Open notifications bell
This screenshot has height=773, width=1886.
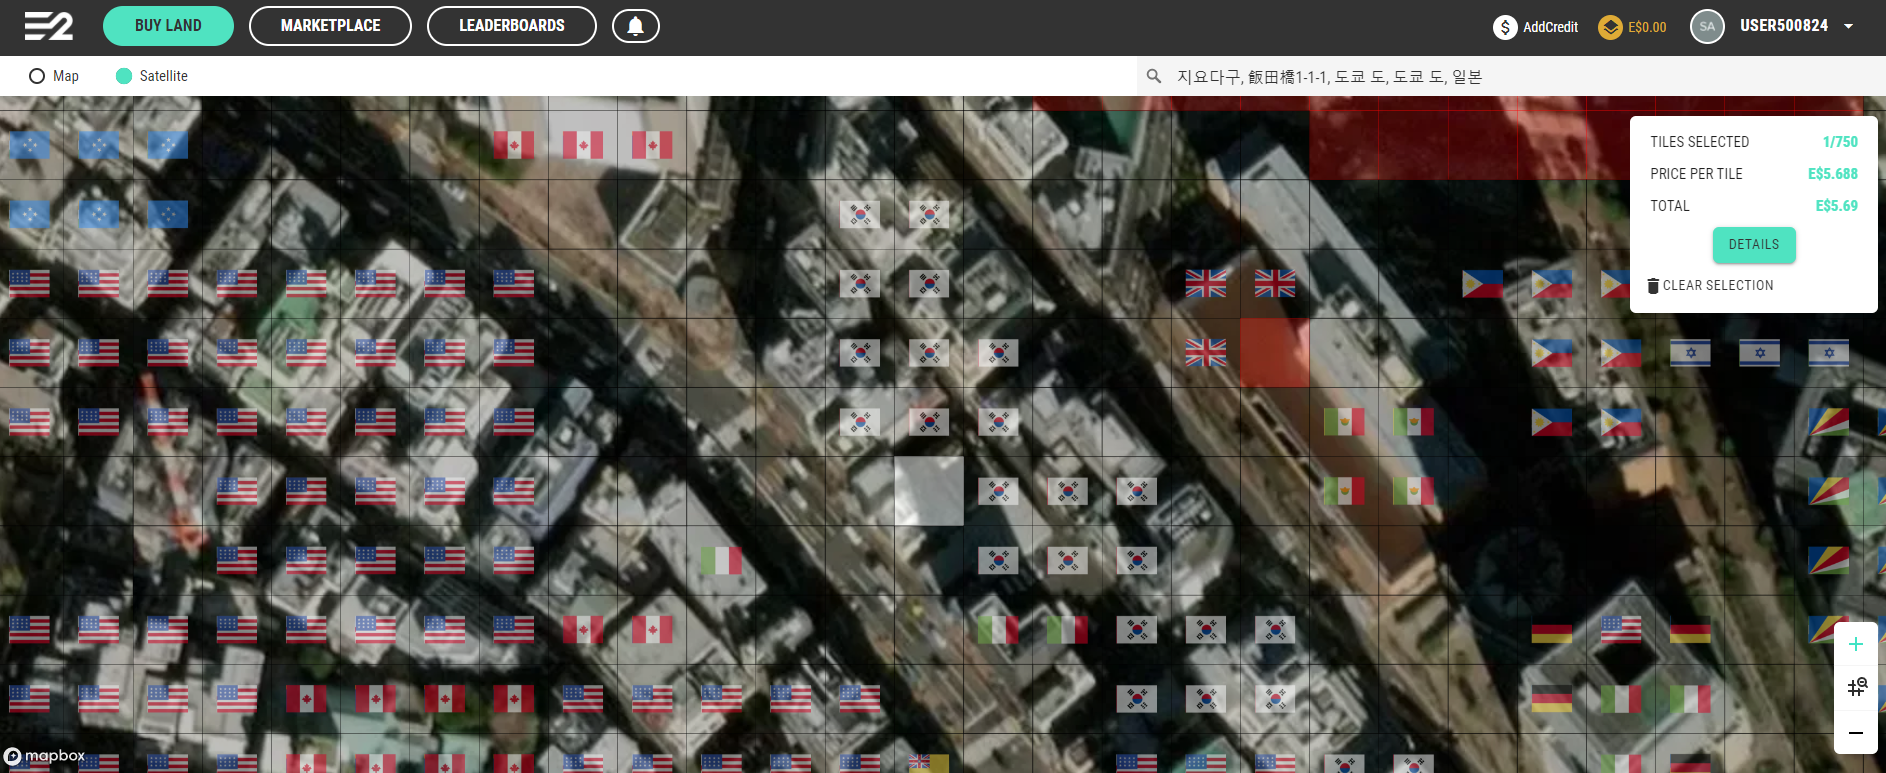click(x=635, y=26)
